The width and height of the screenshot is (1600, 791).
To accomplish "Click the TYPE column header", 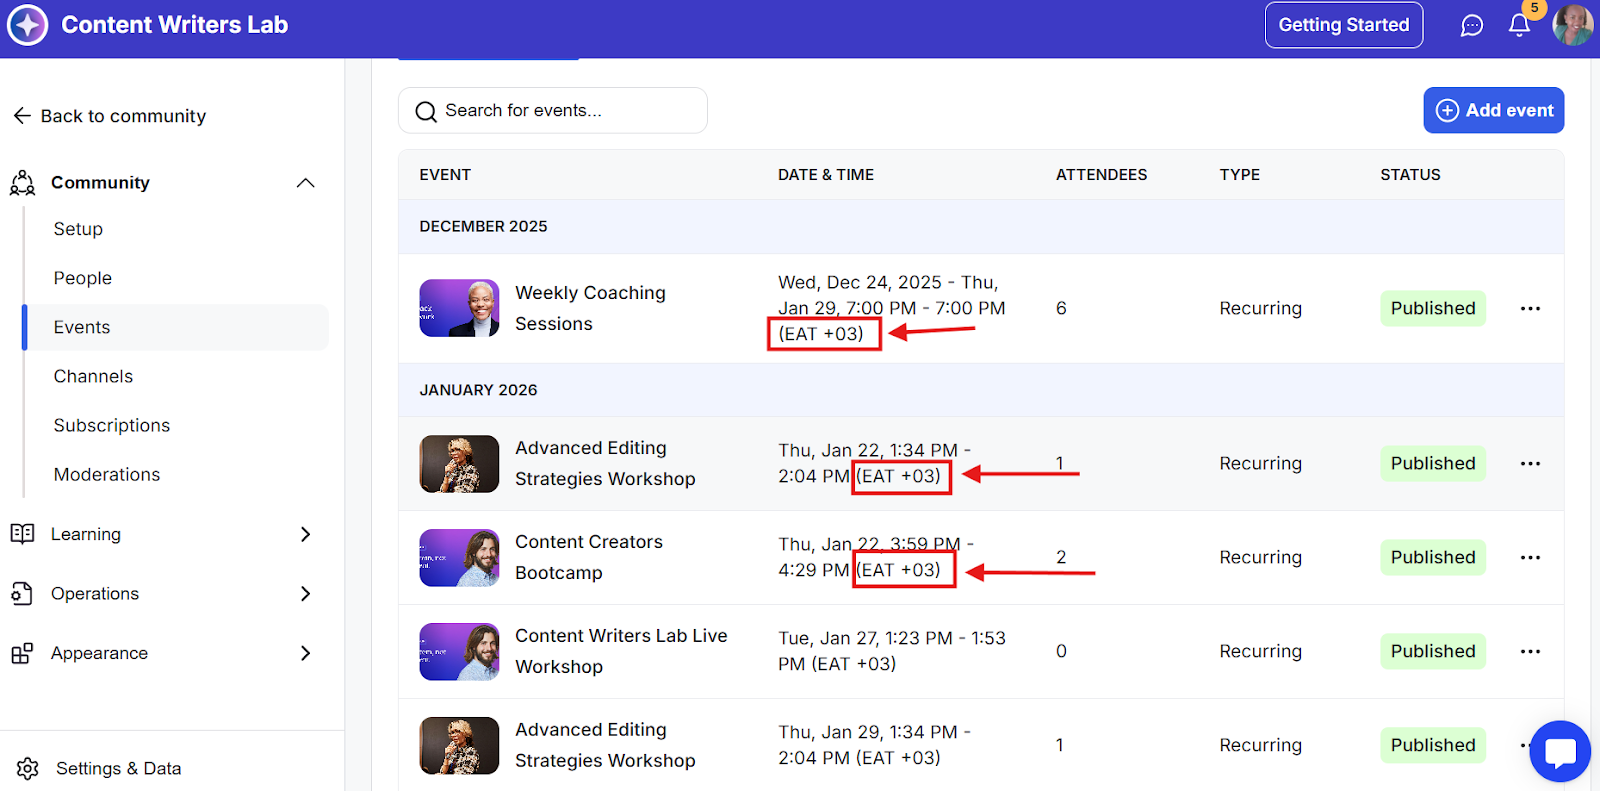I will click(x=1239, y=175).
